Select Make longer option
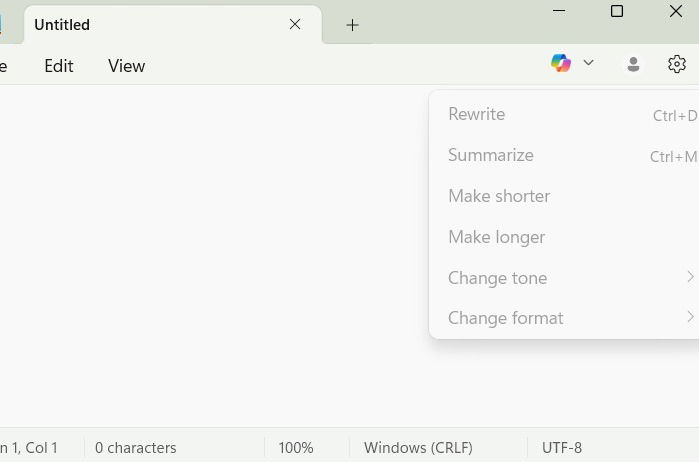699x462 pixels. click(497, 237)
